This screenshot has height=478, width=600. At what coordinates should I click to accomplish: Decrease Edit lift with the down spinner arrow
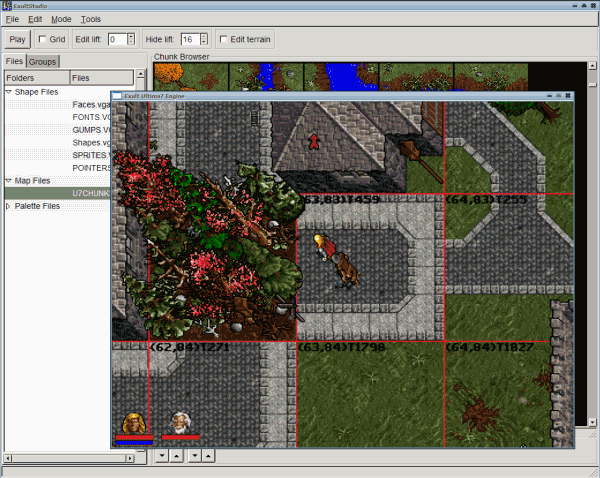tap(131, 42)
